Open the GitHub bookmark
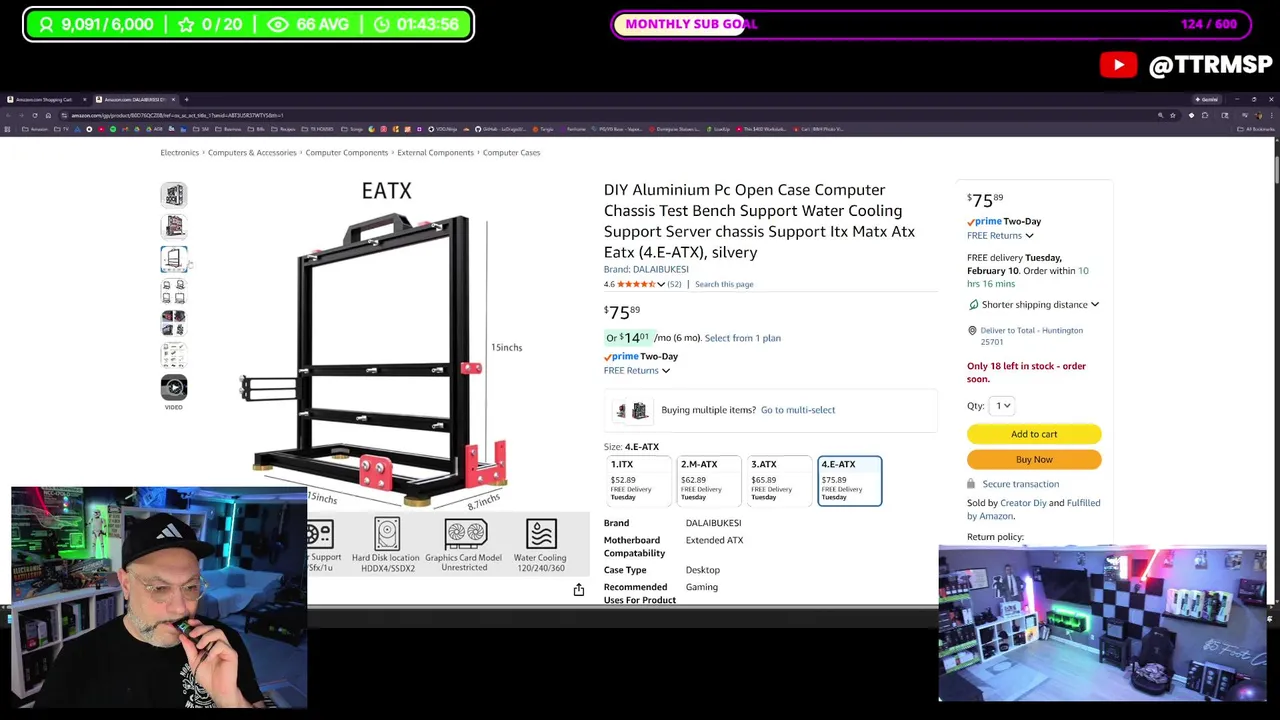This screenshot has height=720, width=1280. pyautogui.click(x=501, y=129)
